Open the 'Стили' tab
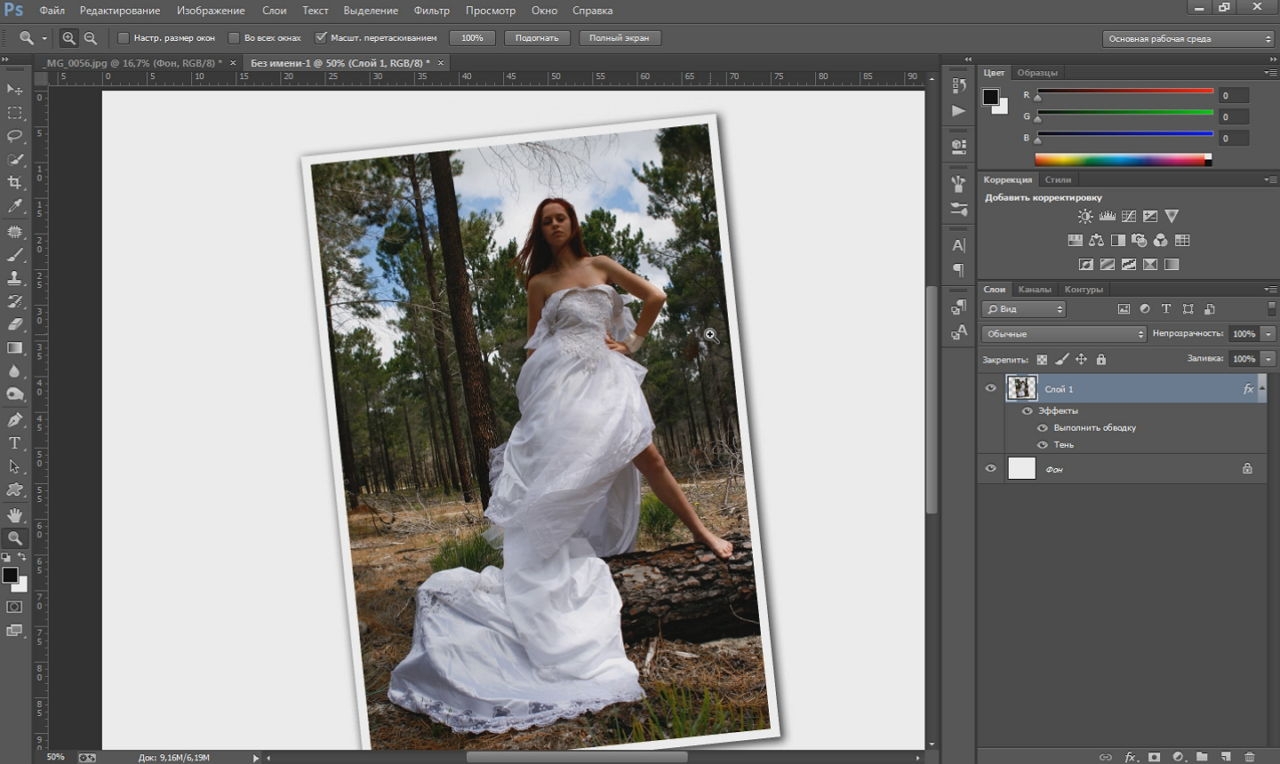Screen dimensions: 1280x764 click(x=1058, y=180)
